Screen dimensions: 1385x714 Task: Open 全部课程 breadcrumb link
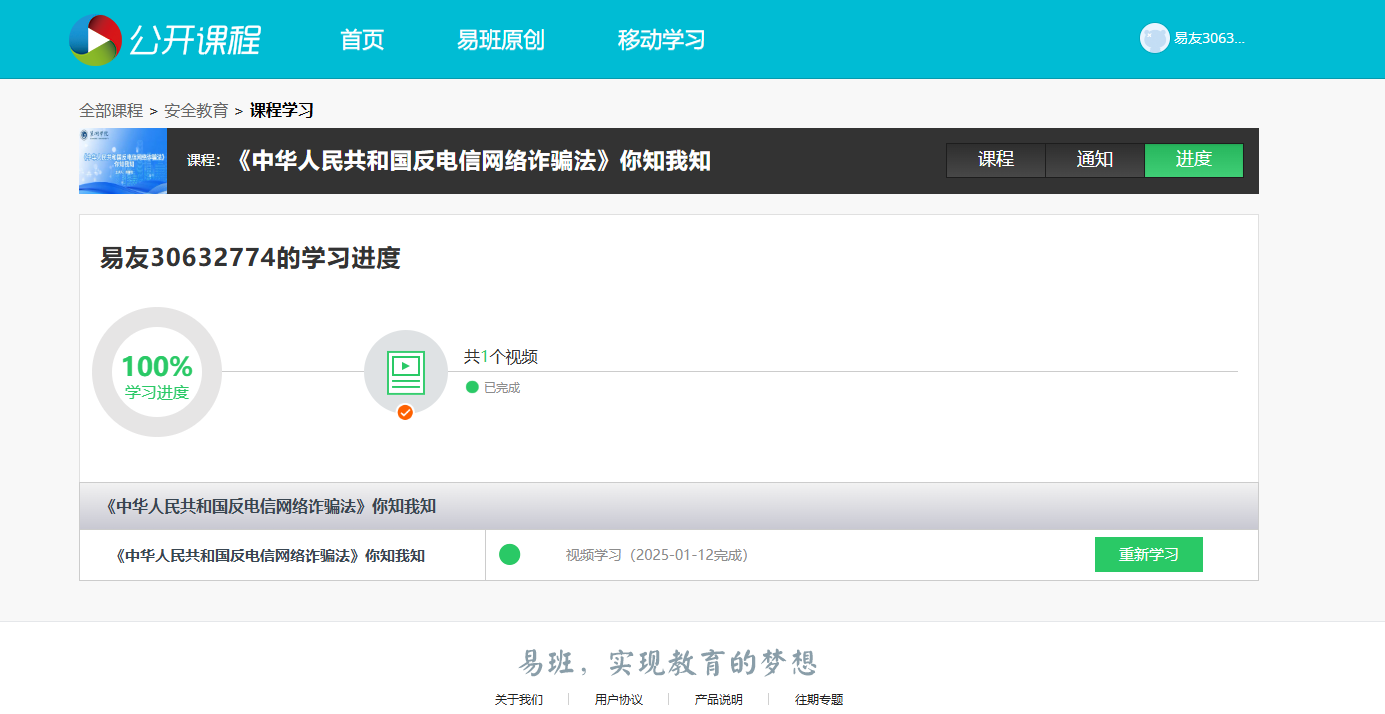tap(111, 111)
